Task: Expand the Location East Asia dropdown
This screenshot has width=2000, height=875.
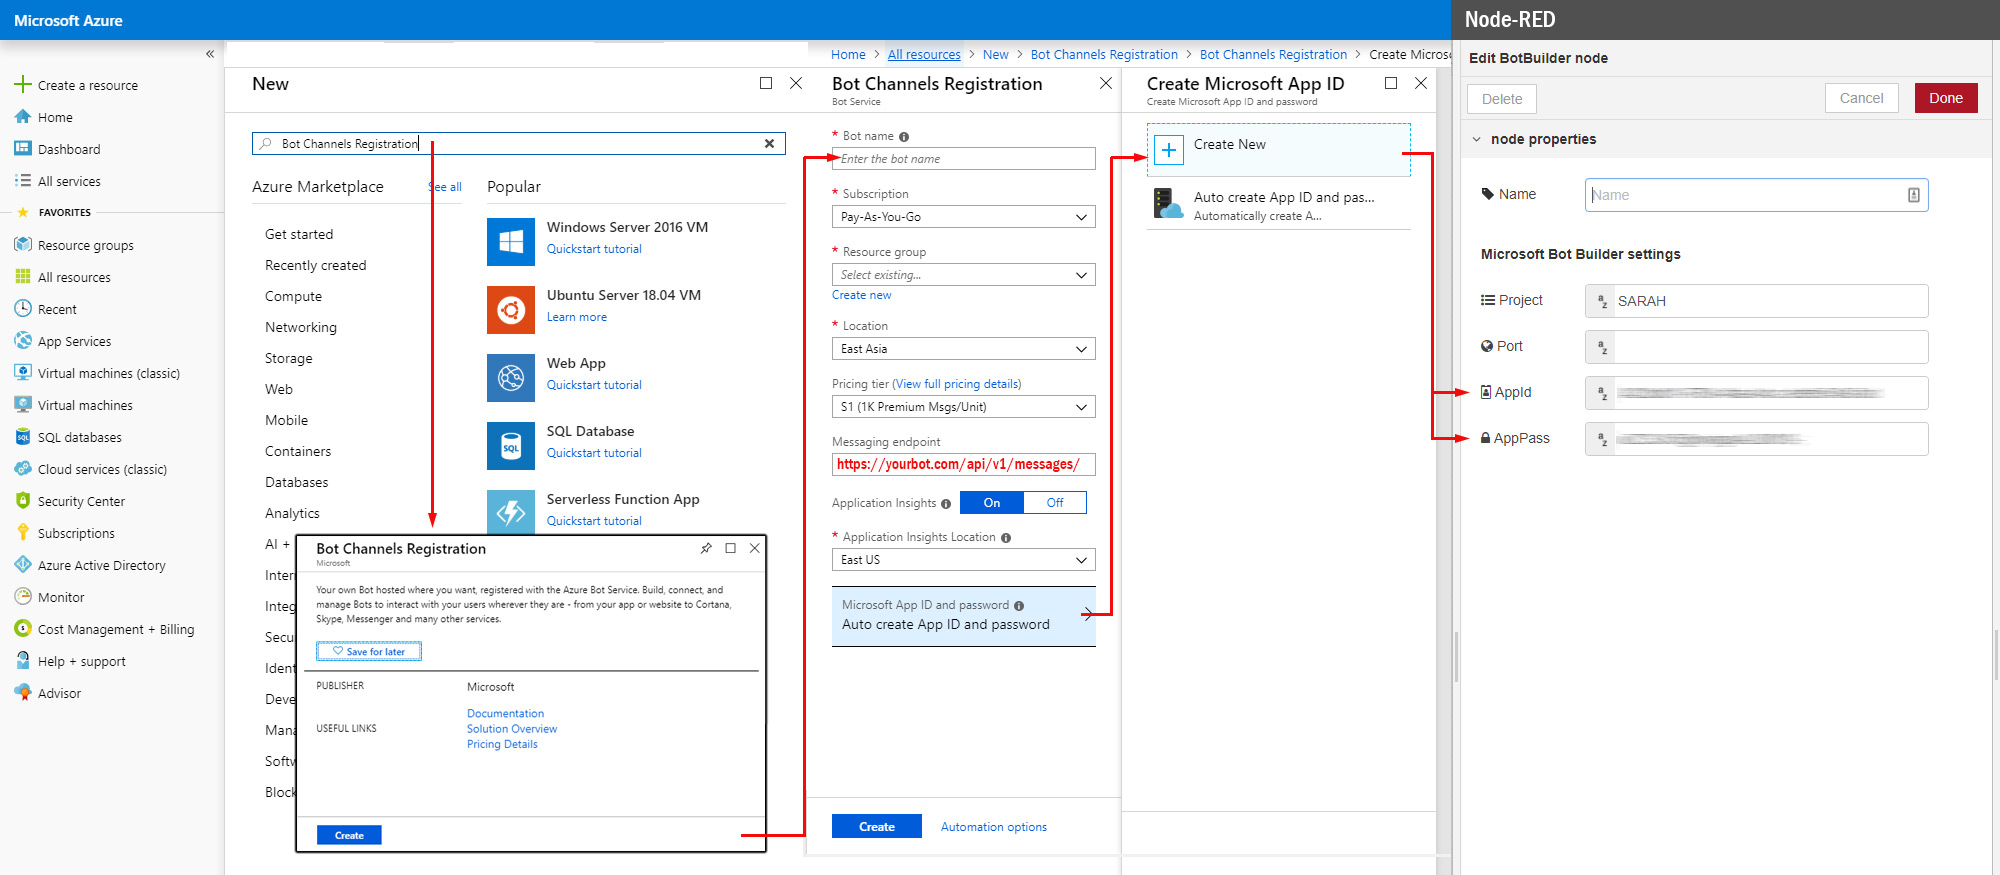Action: click(963, 349)
